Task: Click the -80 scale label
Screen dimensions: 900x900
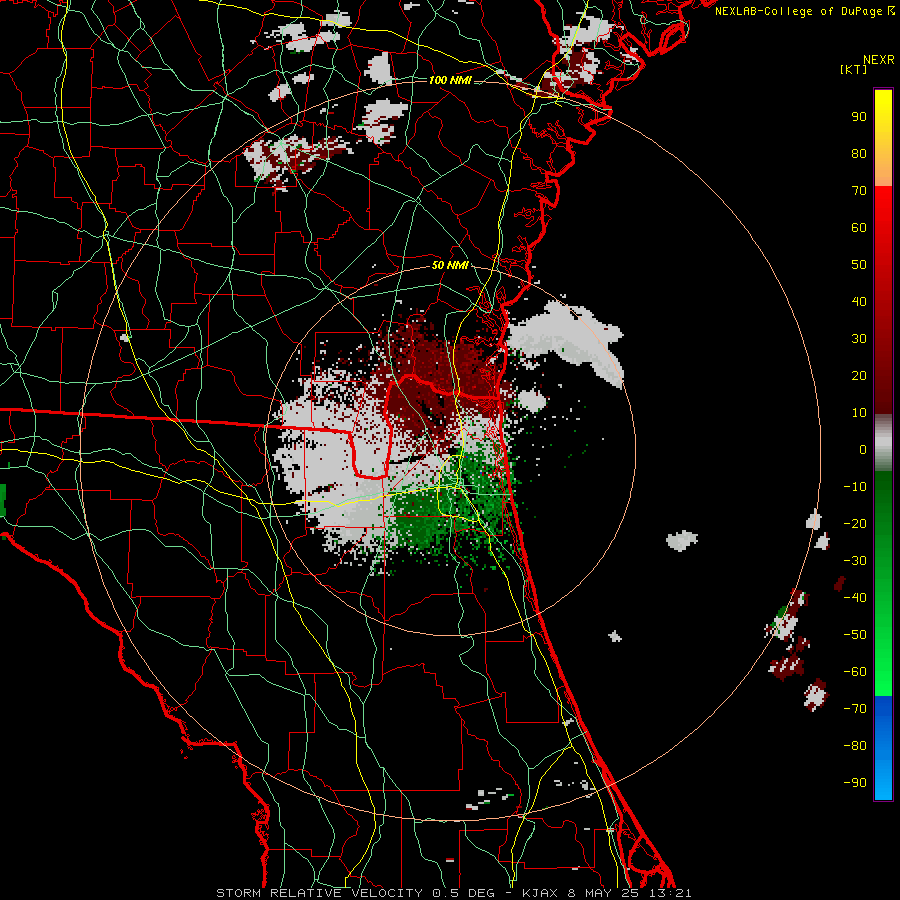Action: click(x=855, y=746)
